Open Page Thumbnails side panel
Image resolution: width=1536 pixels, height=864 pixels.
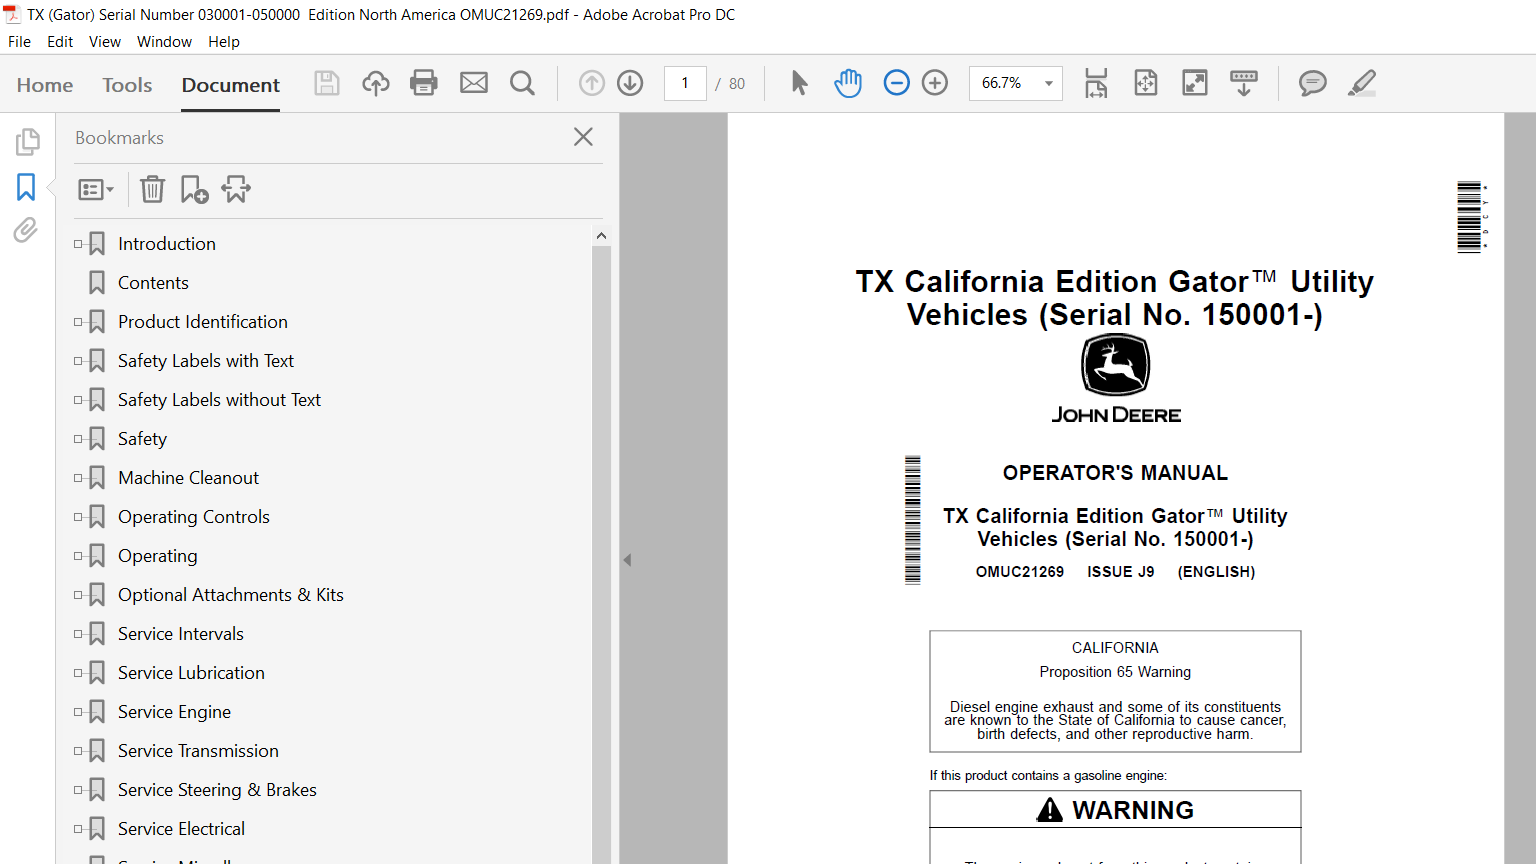point(27,142)
